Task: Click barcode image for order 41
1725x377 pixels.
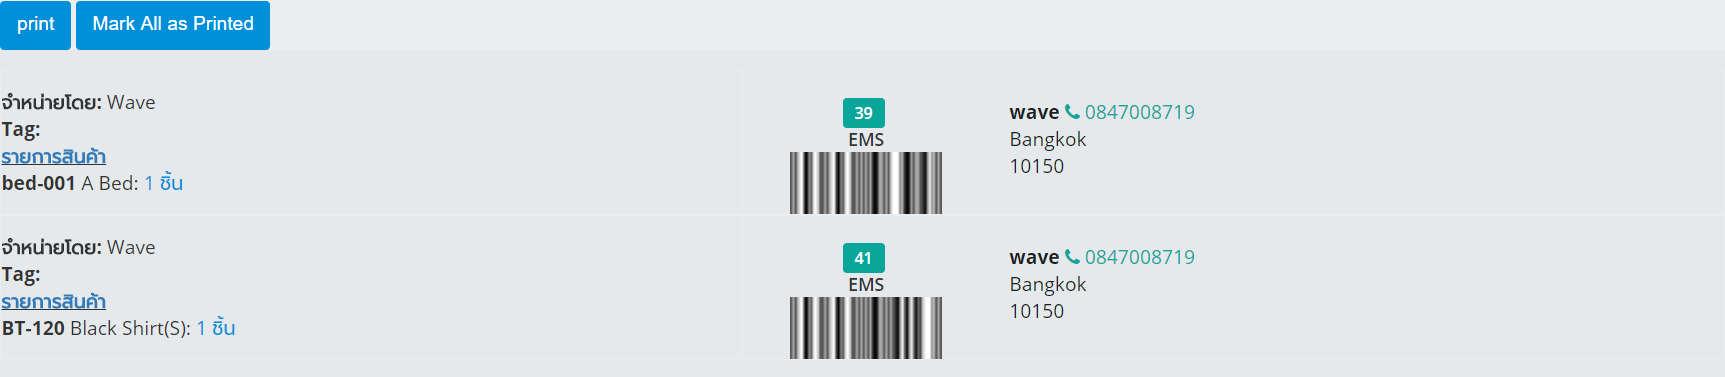Action: [x=866, y=328]
